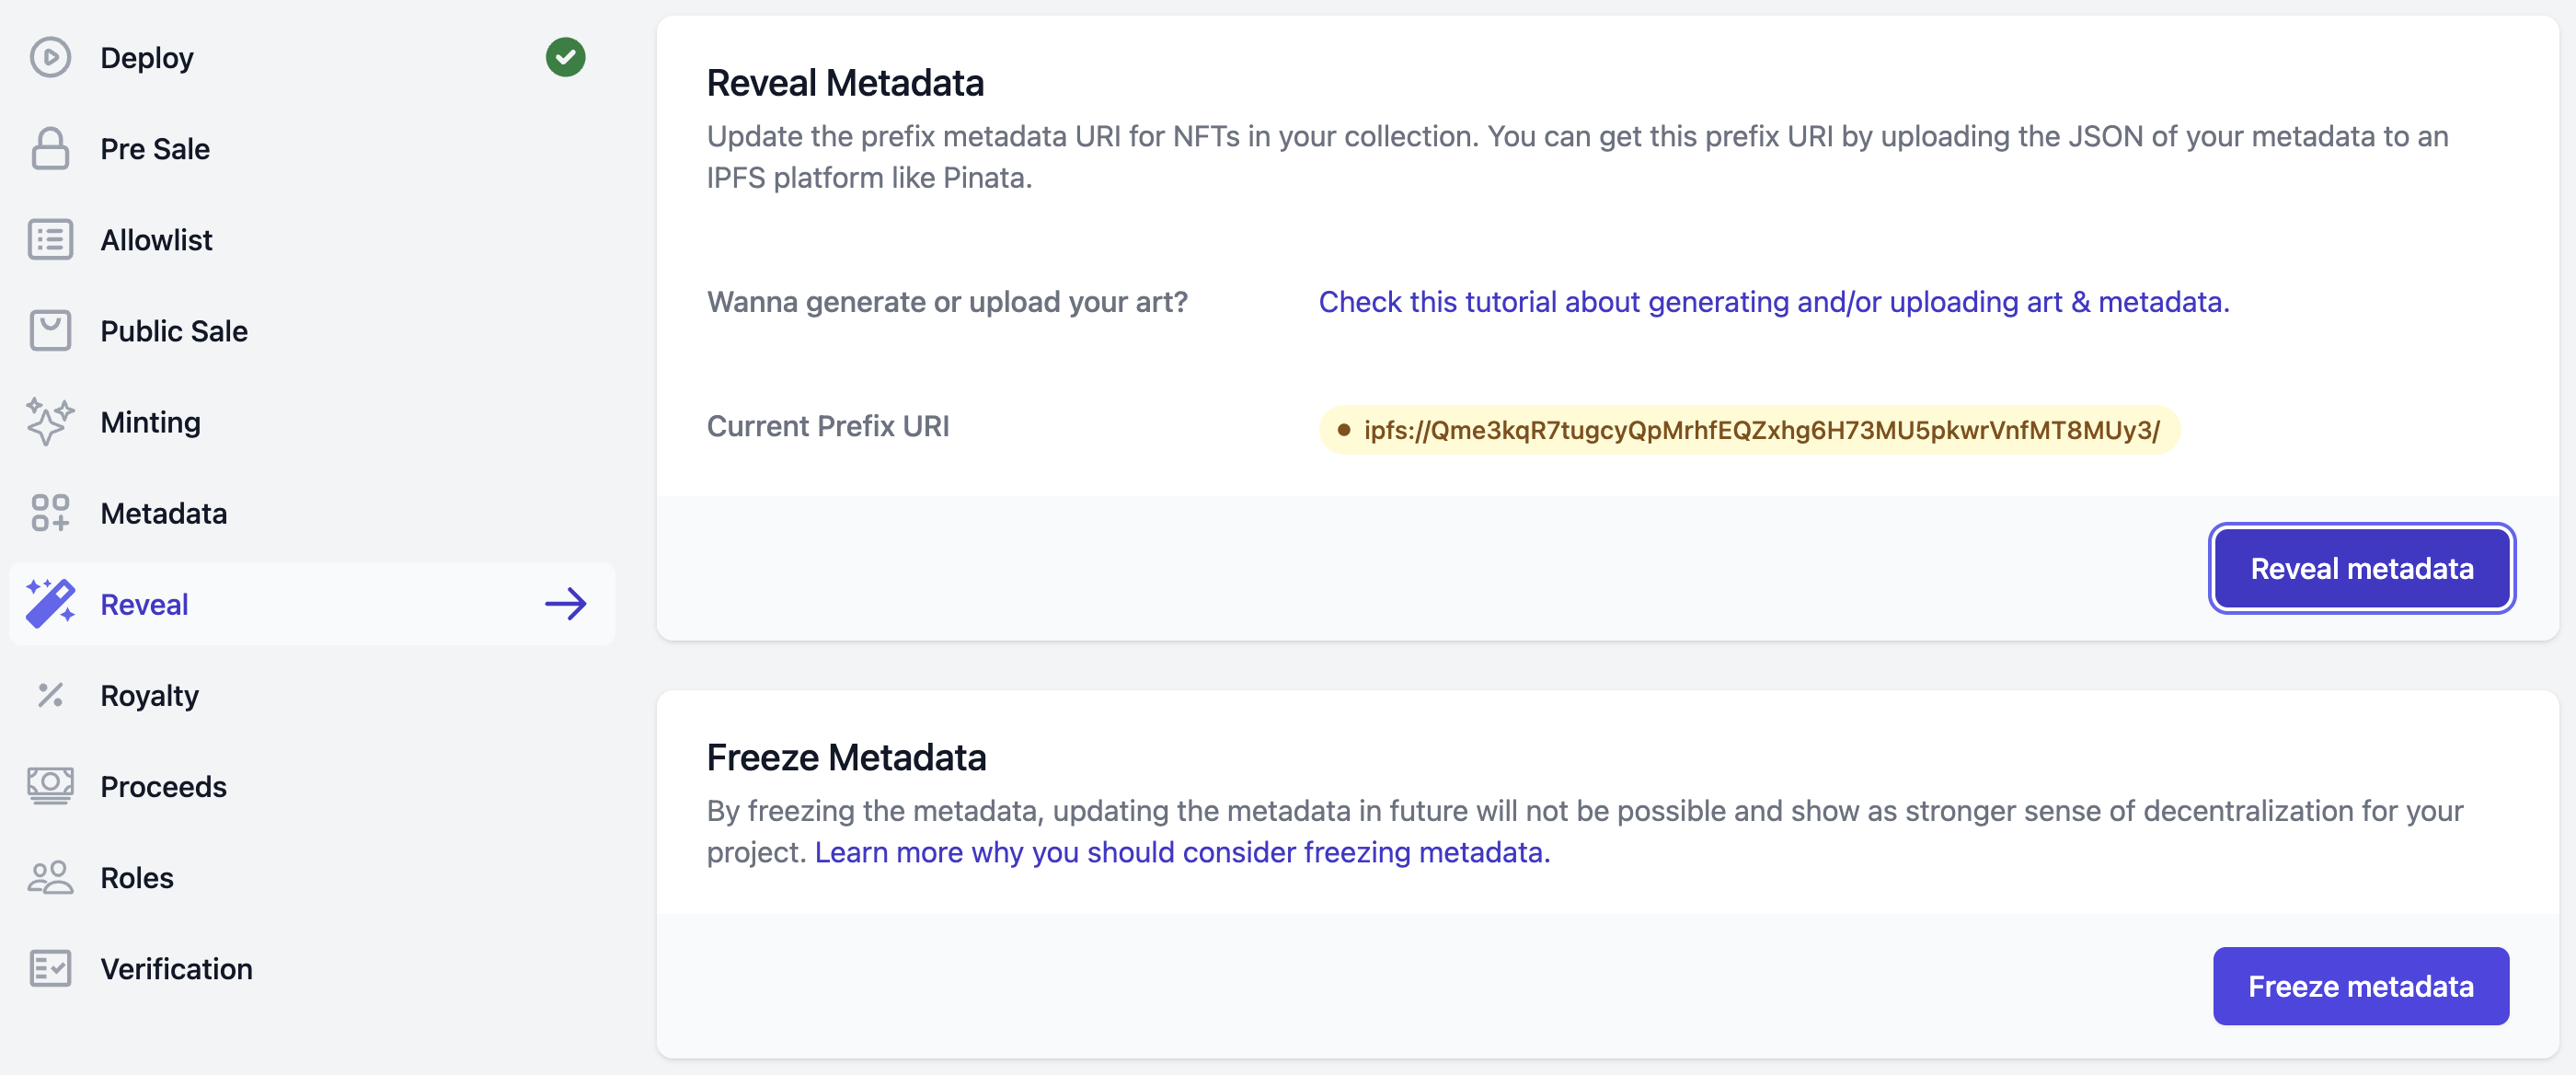
Task: Click the Current Prefix URI label
Action: (828, 426)
